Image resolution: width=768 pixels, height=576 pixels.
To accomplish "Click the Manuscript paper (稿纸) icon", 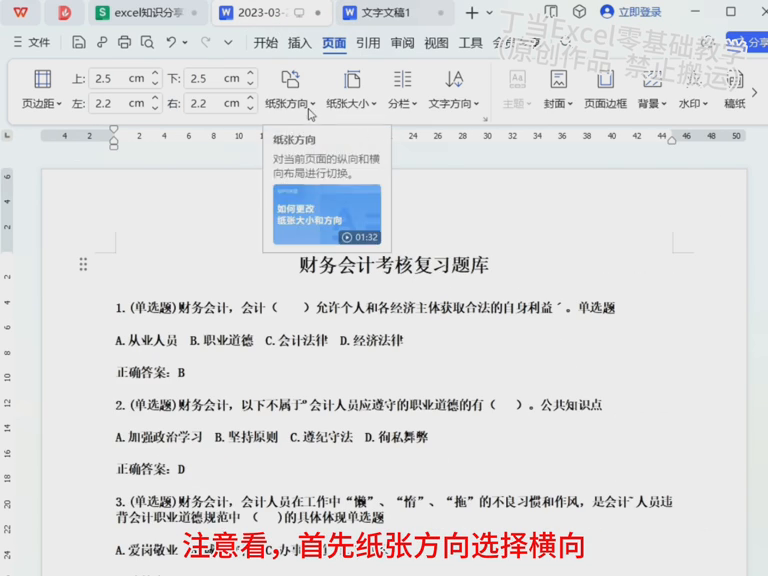I will click(x=735, y=79).
